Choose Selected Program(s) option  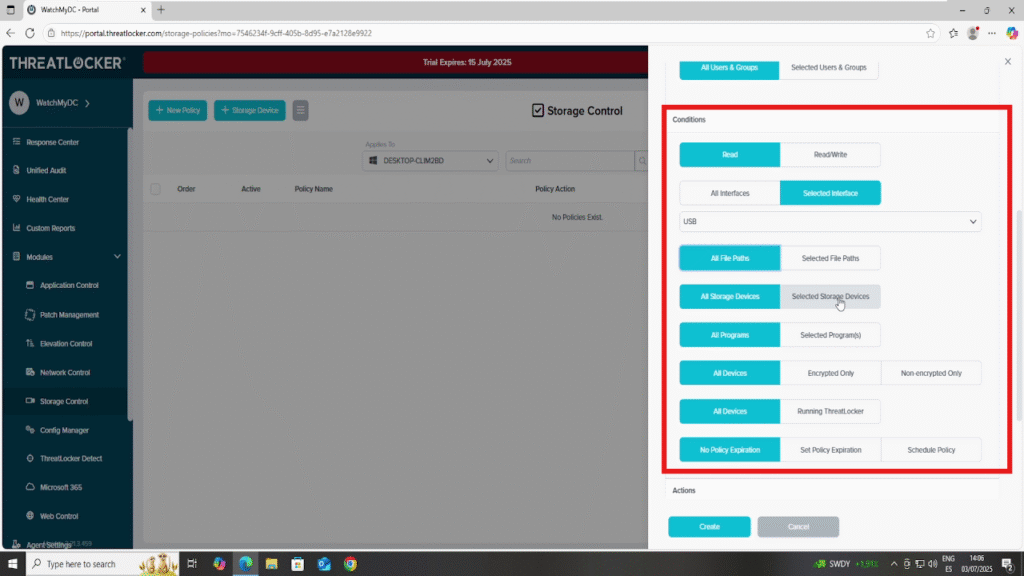click(x=830, y=335)
